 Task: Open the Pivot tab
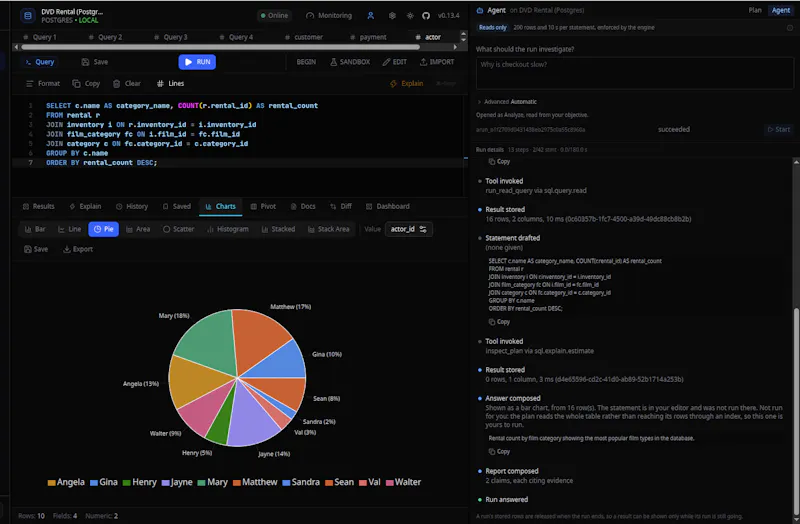263,206
